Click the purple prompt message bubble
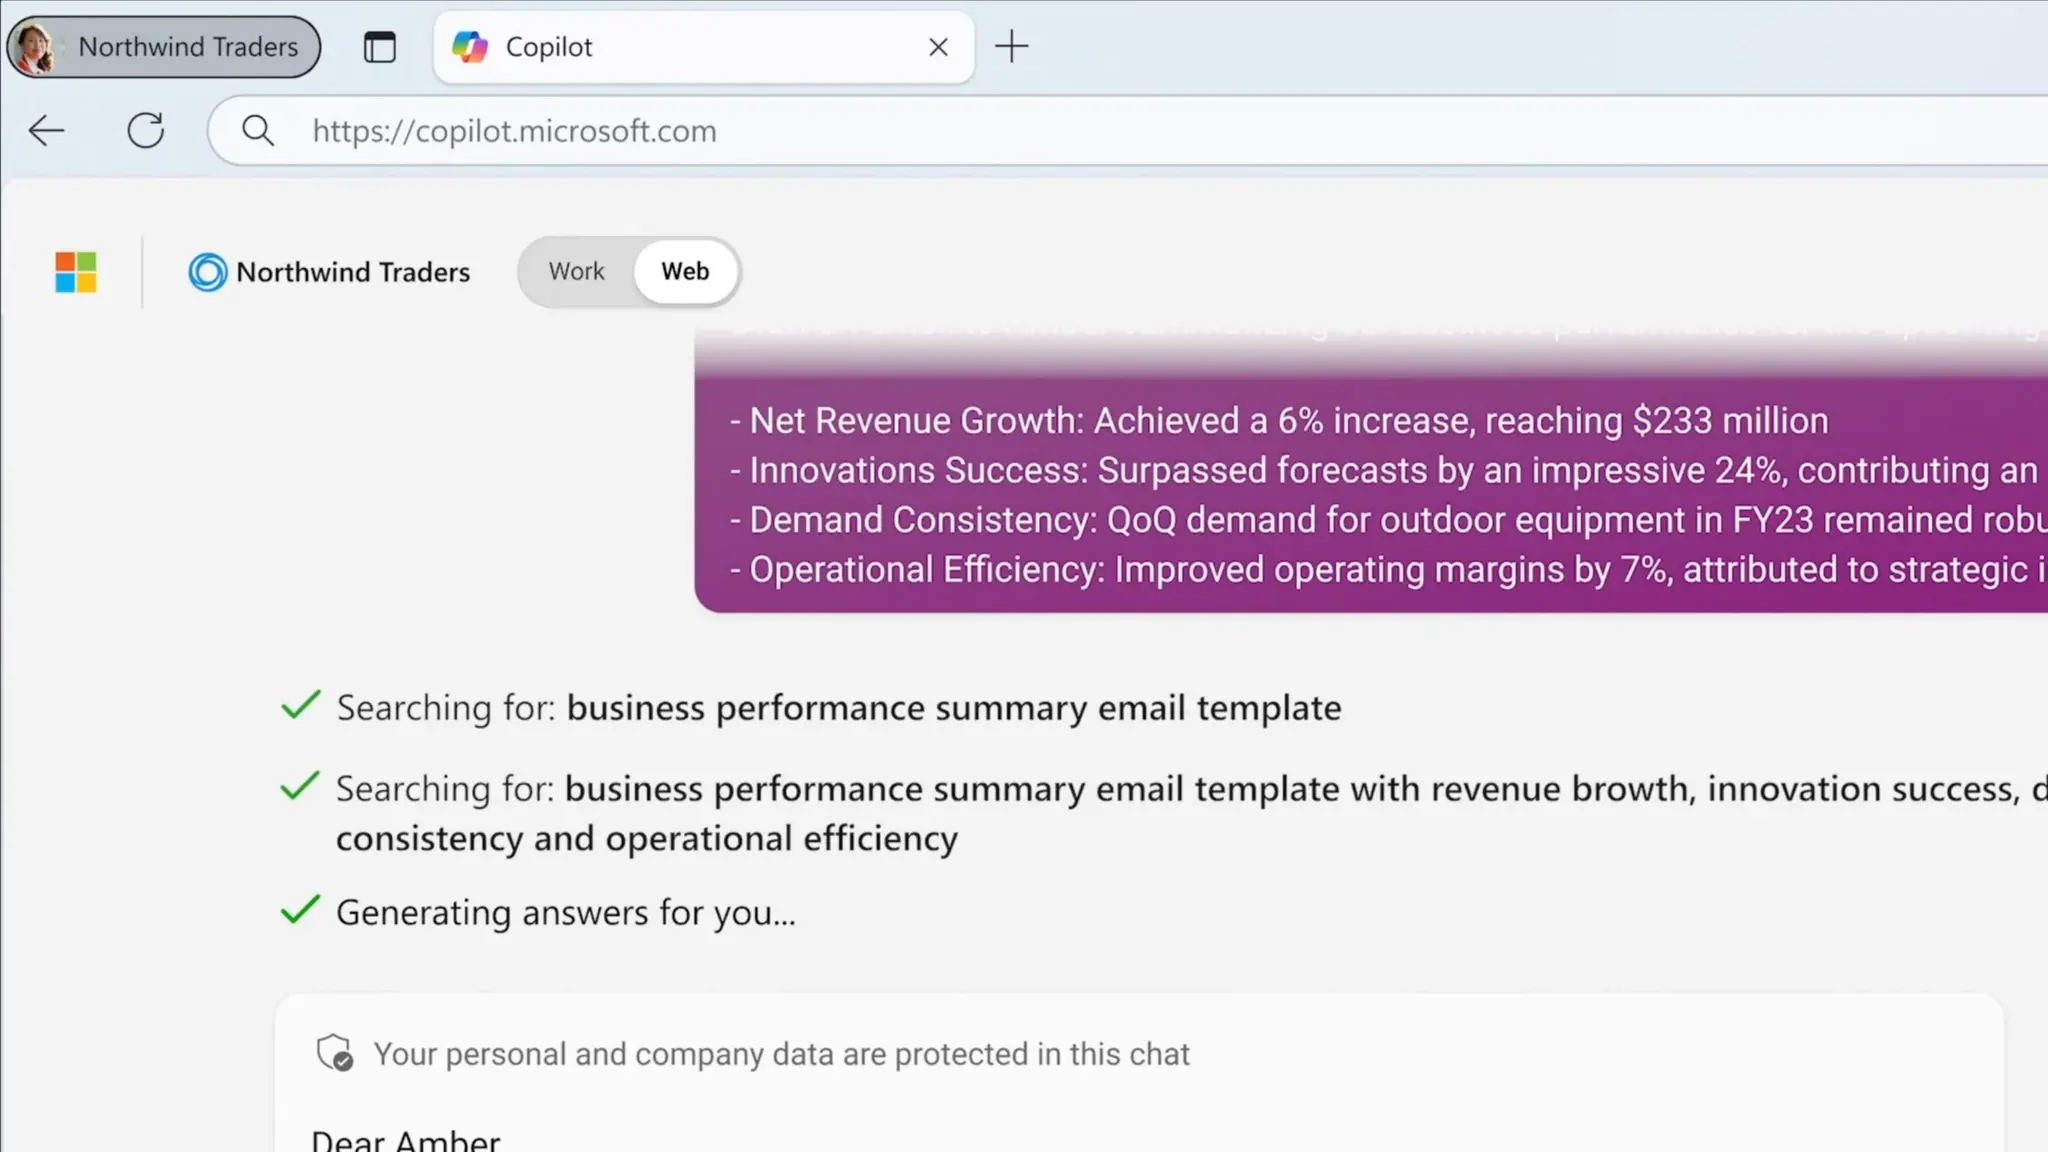 (x=1370, y=495)
